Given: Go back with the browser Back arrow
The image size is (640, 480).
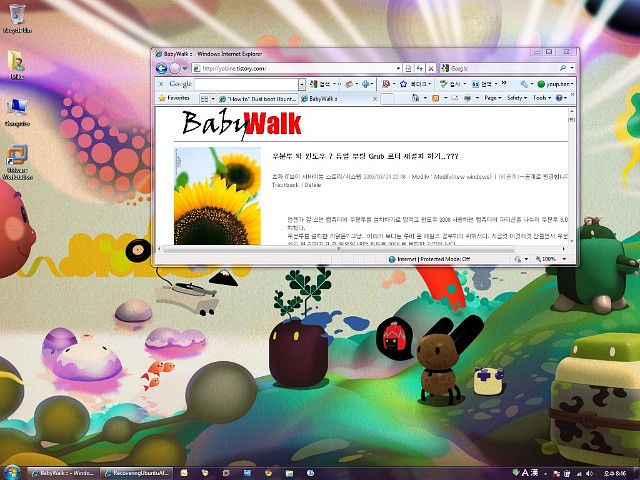Looking at the screenshot, I should [162, 68].
